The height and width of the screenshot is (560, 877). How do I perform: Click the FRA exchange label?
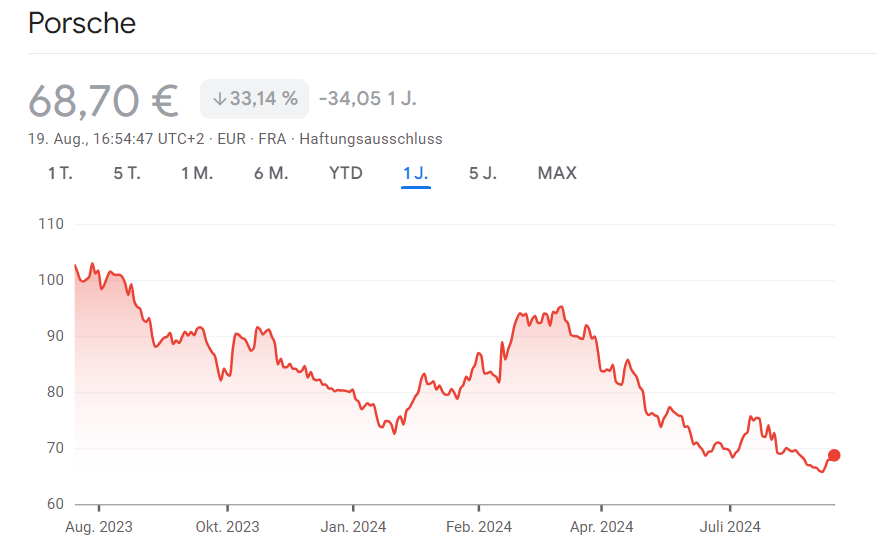tap(272, 139)
